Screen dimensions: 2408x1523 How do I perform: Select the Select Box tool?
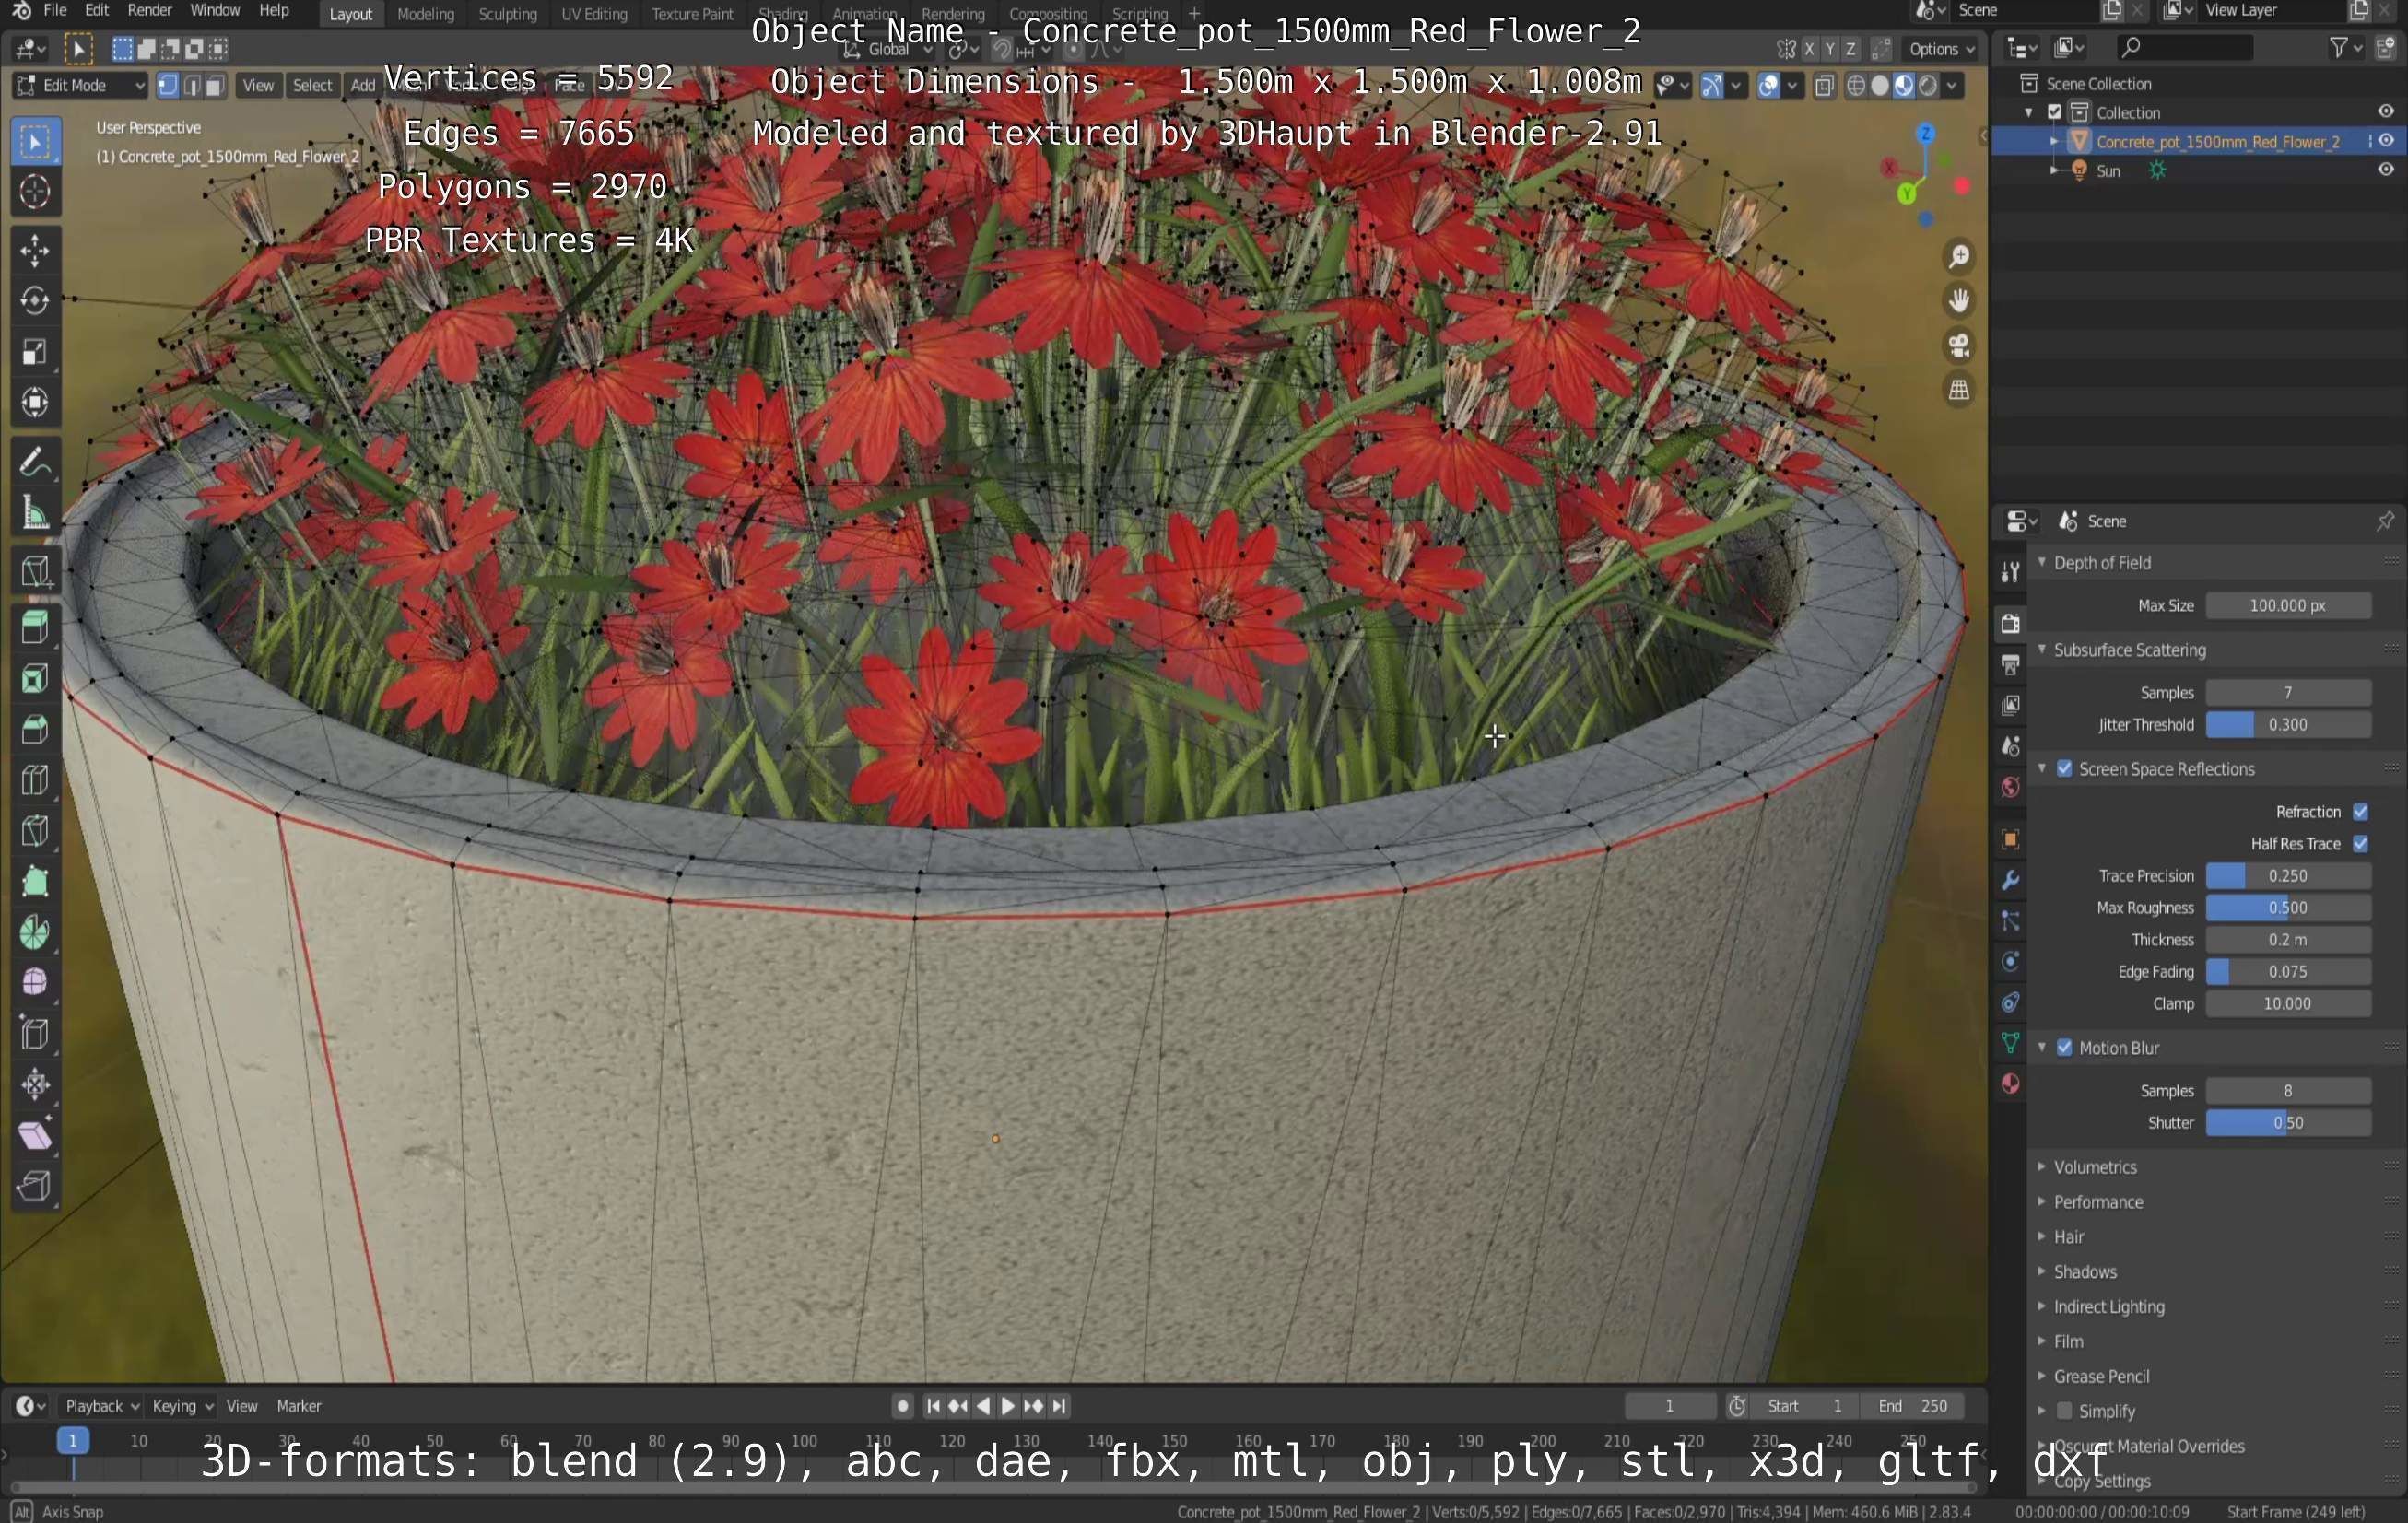35,142
